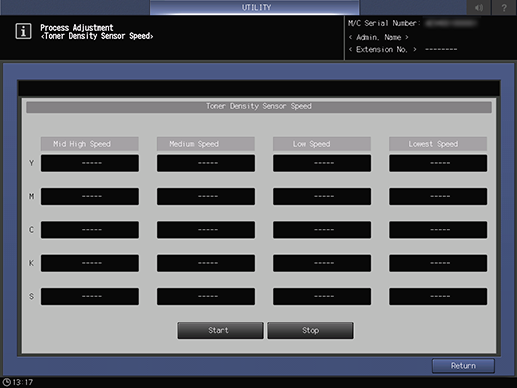Click the Medium Speed column header

pyautogui.click(x=206, y=144)
